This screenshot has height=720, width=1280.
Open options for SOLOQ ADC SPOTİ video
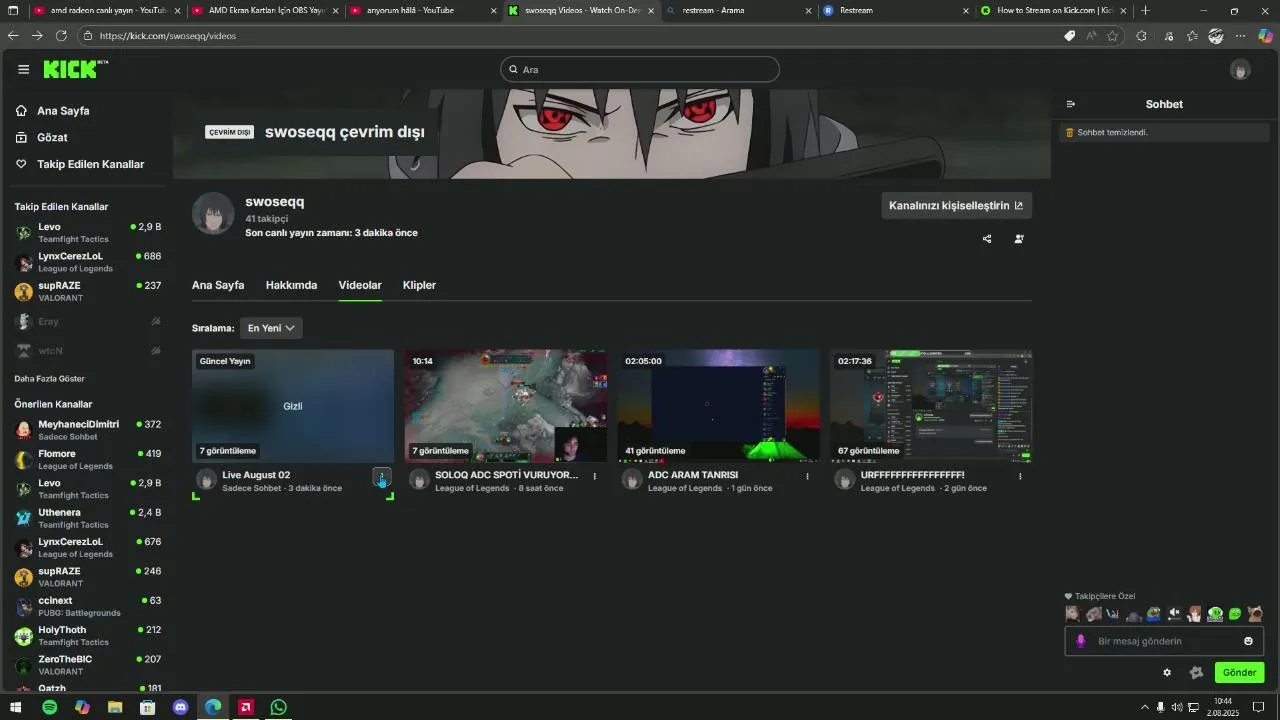pos(595,476)
